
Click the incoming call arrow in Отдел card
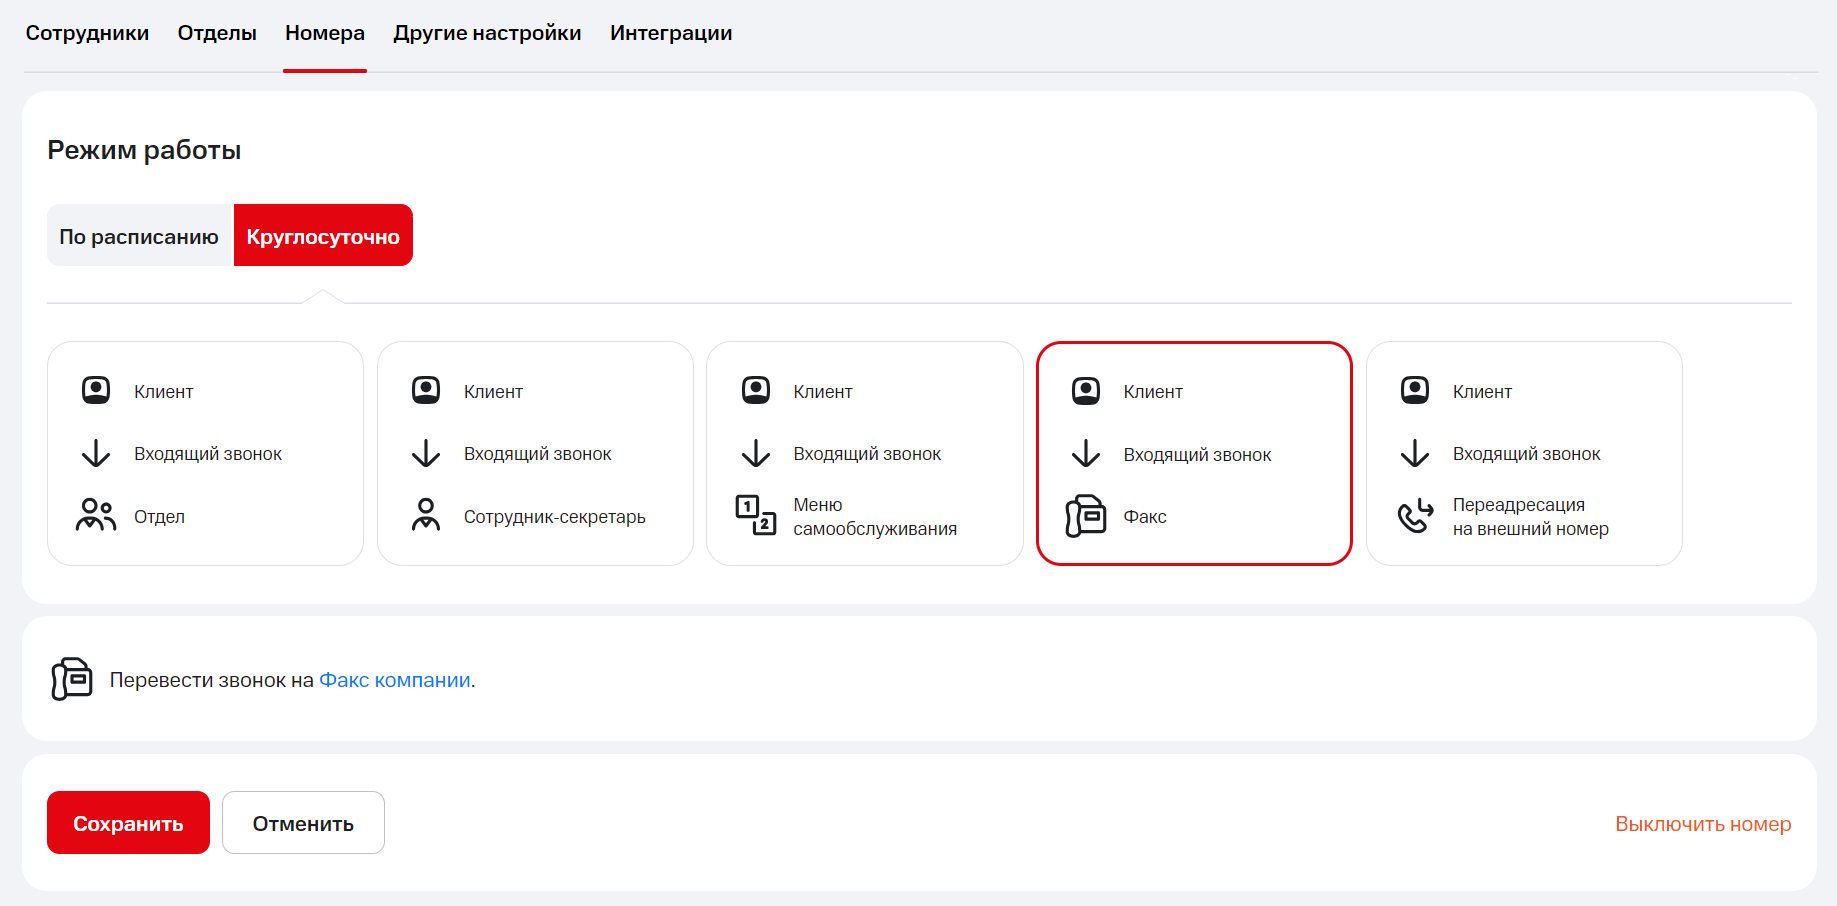96,454
